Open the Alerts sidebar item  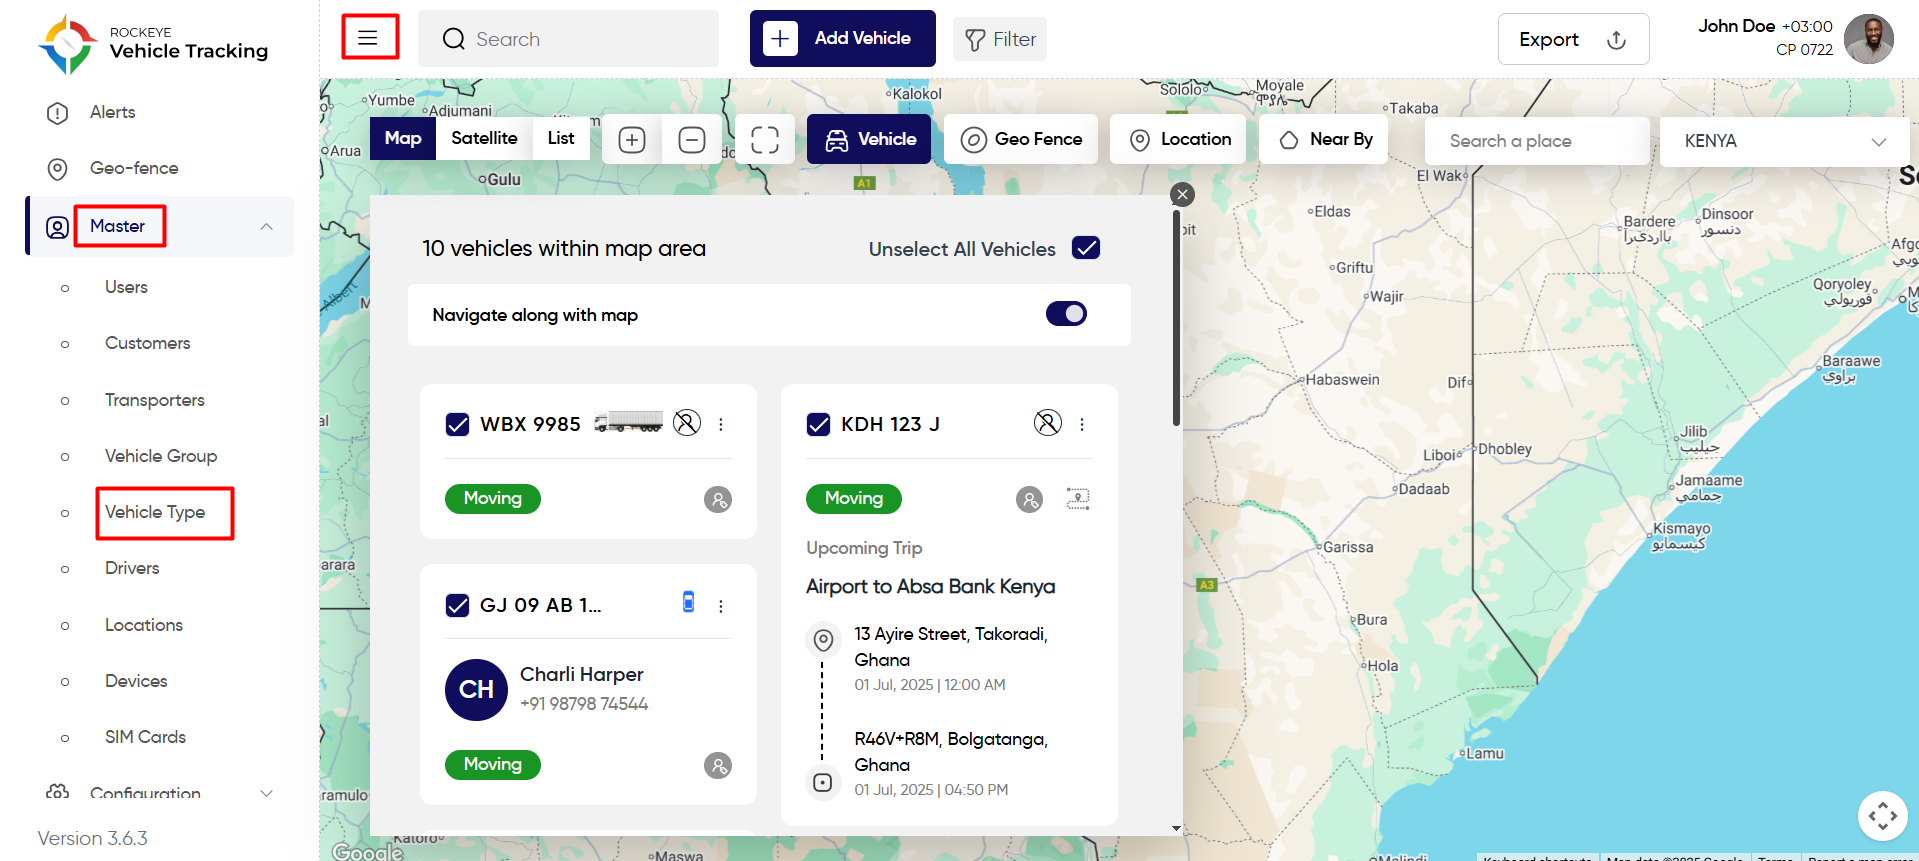click(112, 112)
